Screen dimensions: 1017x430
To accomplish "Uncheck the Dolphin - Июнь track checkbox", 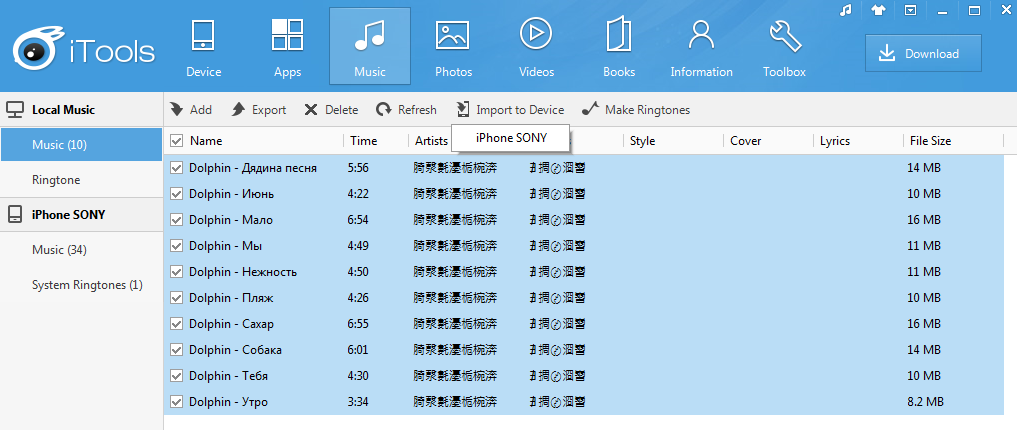I will [177, 194].
